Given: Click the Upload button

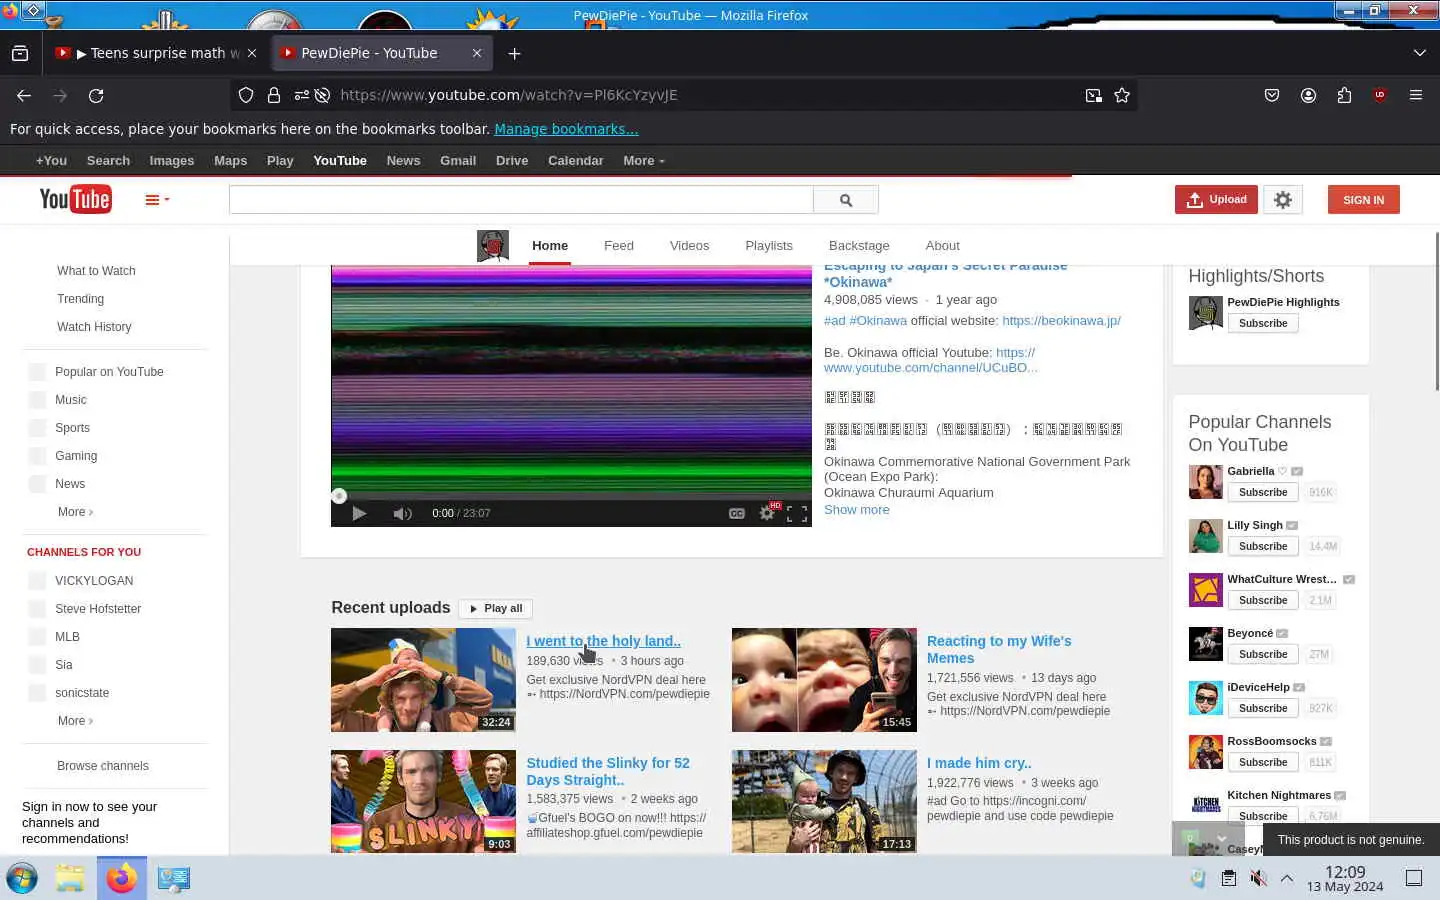Looking at the screenshot, I should [x=1216, y=200].
